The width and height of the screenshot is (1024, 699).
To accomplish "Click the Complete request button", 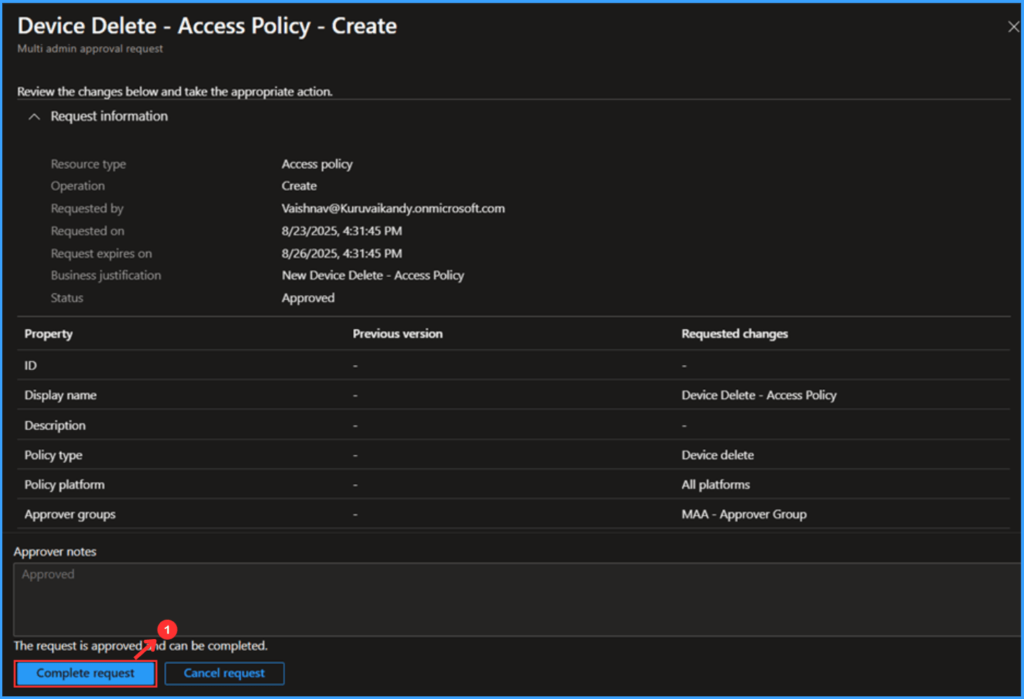I will point(84,673).
